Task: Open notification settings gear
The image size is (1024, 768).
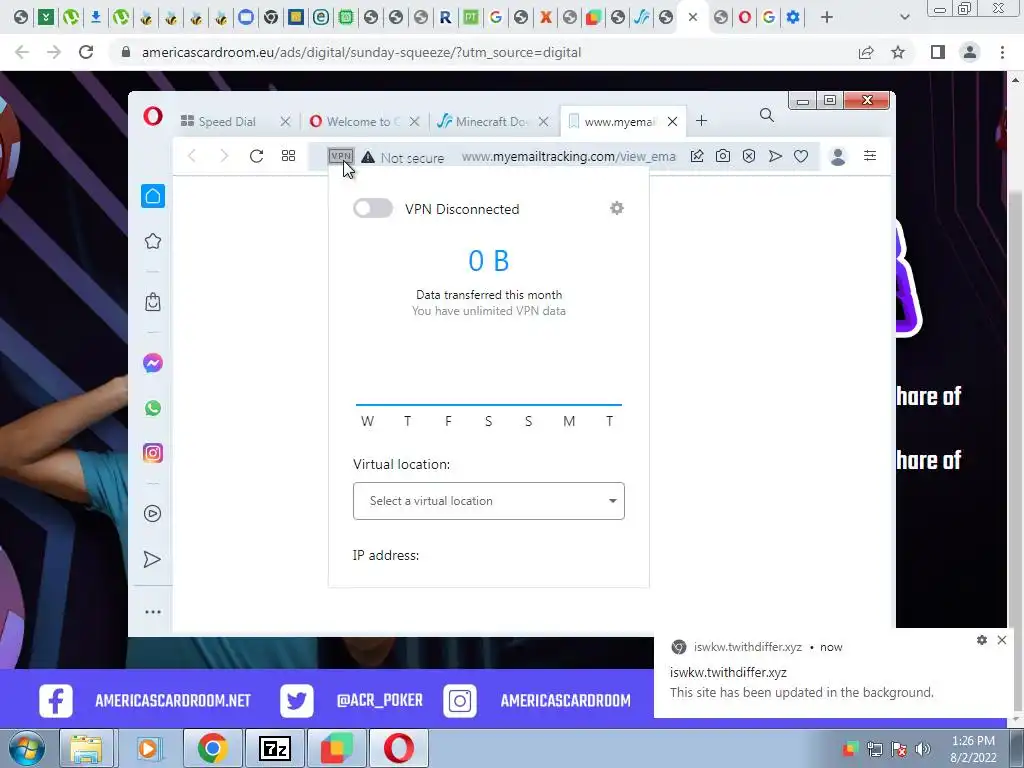Action: coord(982,640)
